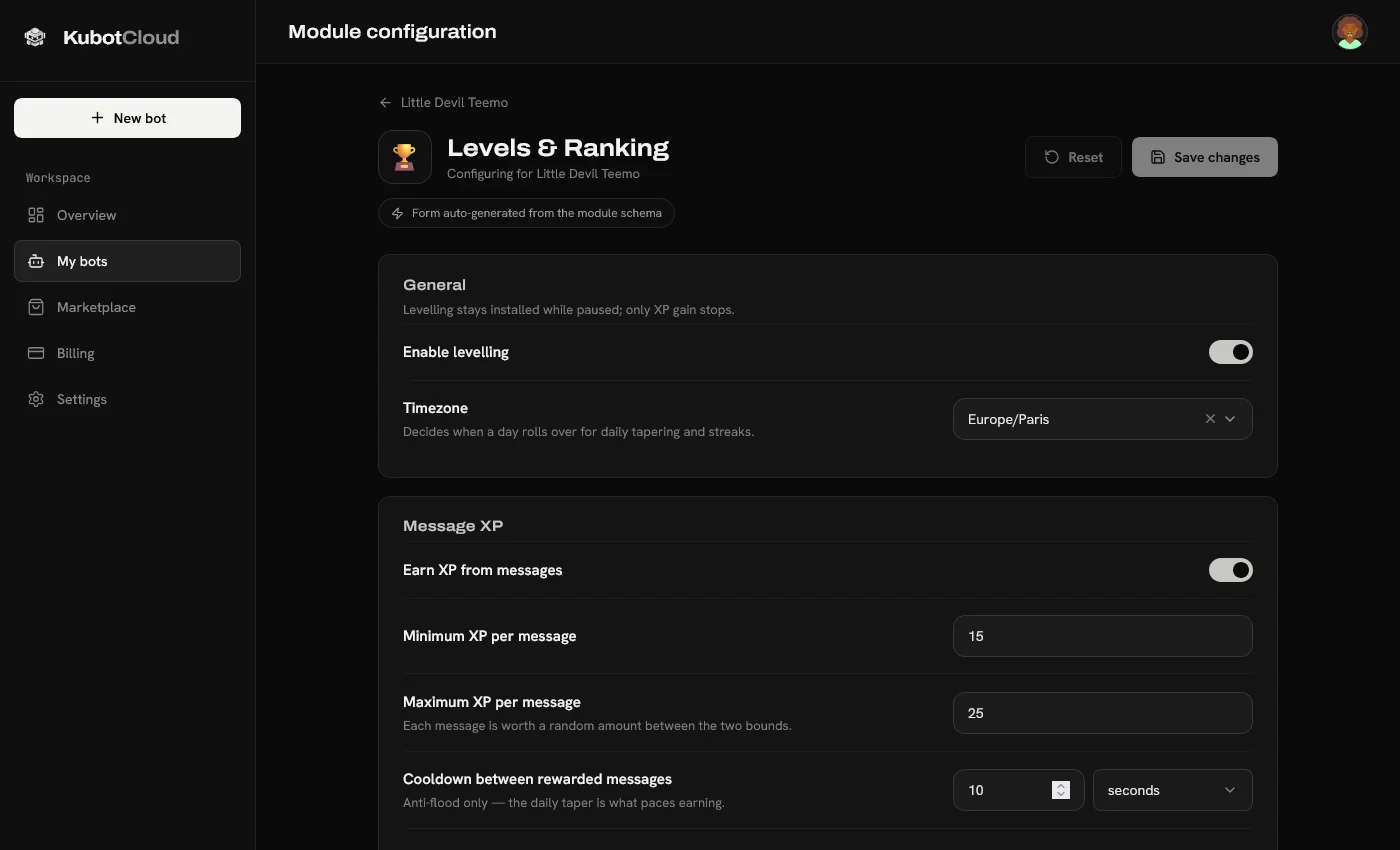Click the Overview grid icon

click(36, 215)
